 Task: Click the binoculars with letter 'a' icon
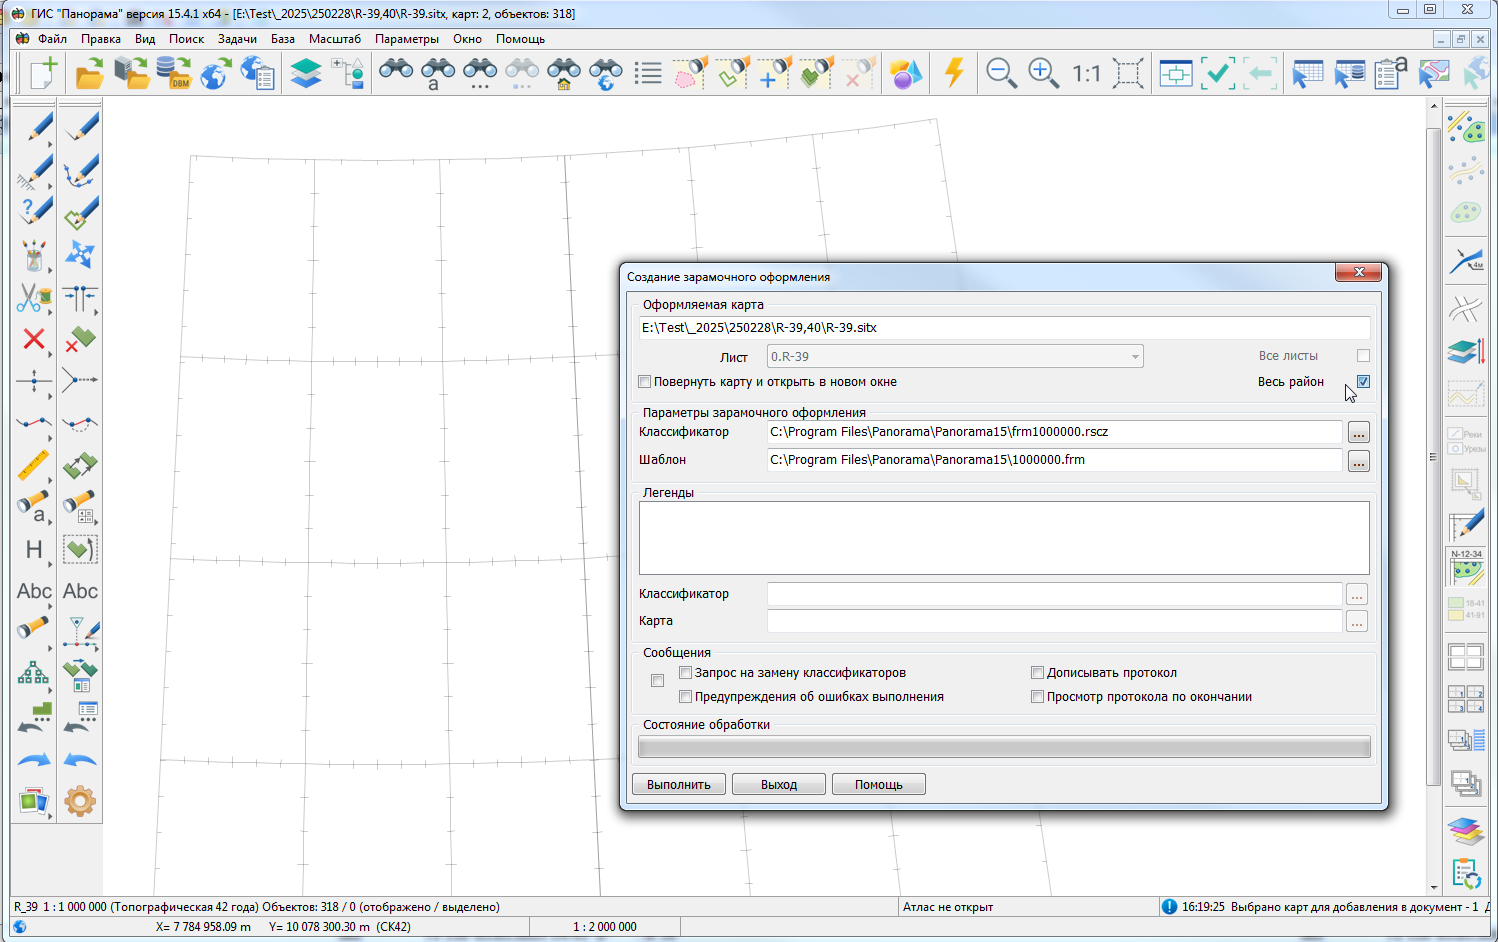pos(437,74)
